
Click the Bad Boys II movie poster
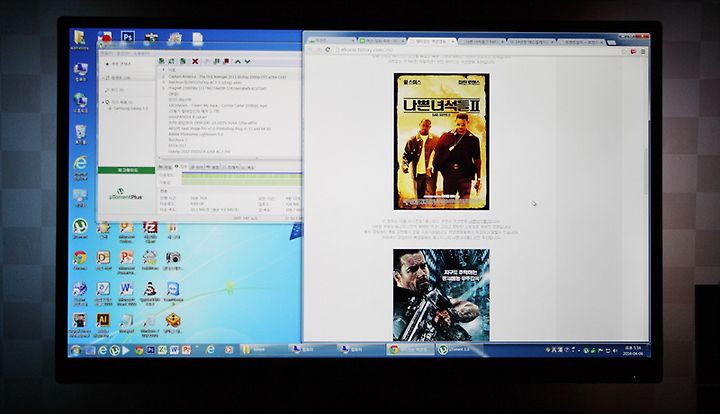(441, 141)
